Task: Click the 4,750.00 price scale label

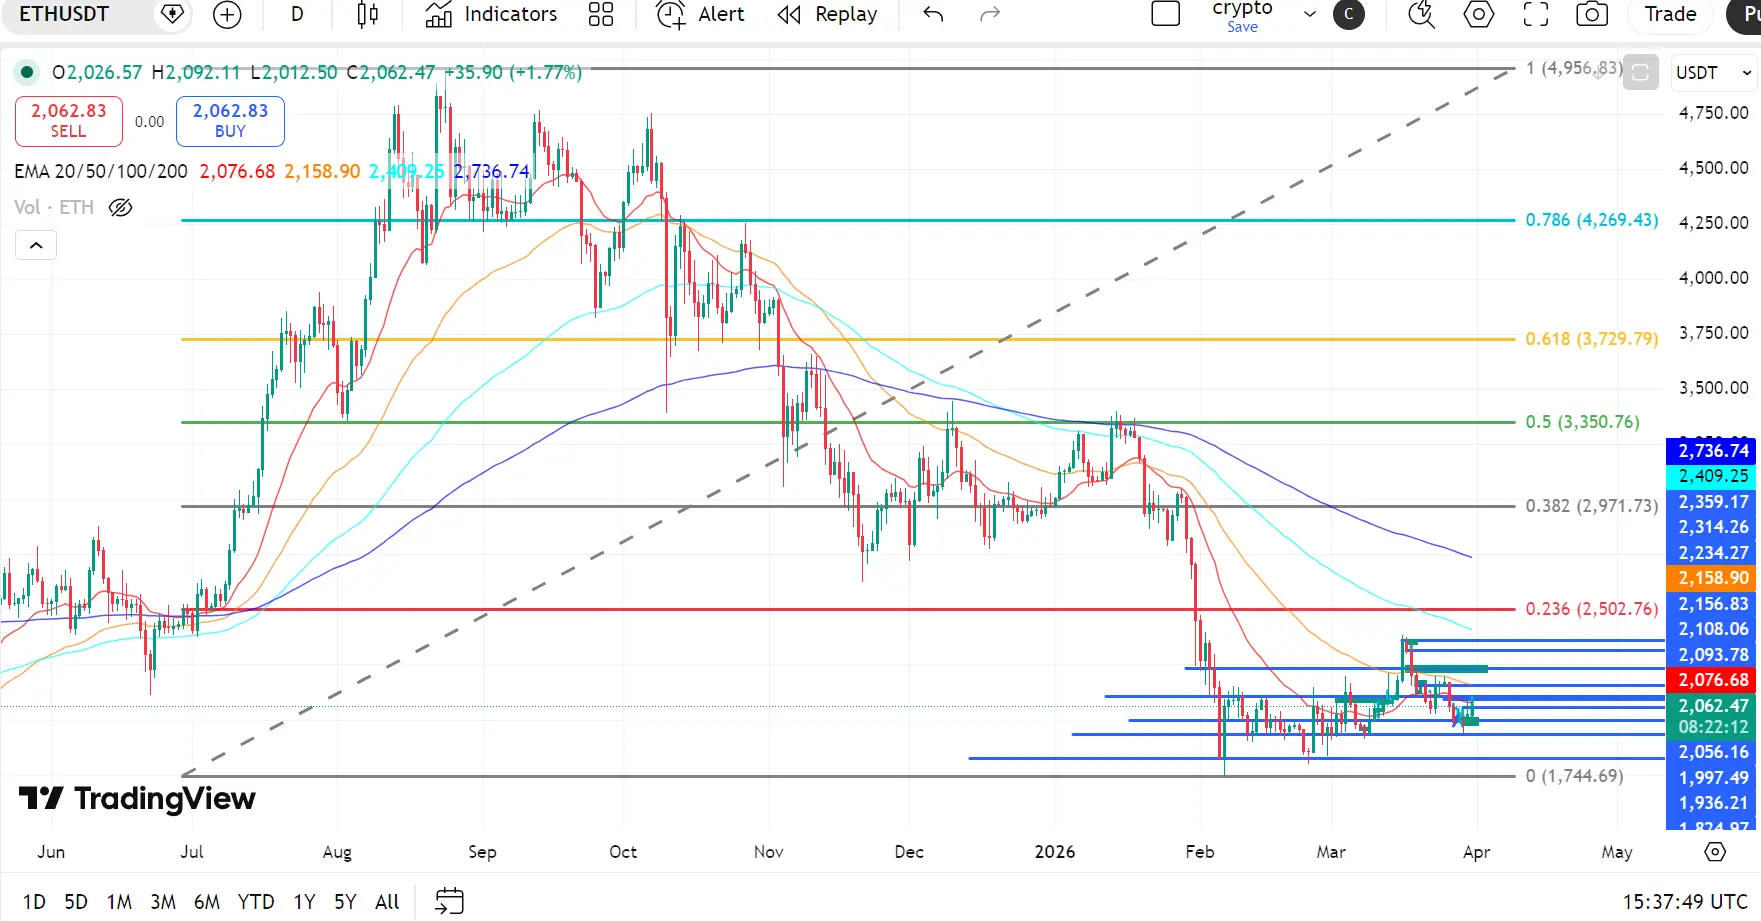Action: (1713, 113)
